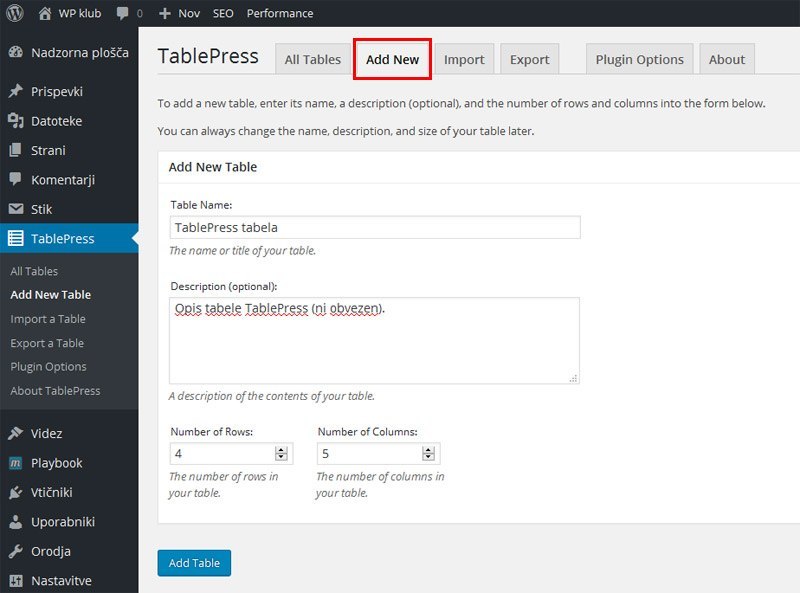Click the Prispevki pushpin icon
The width and height of the screenshot is (800, 593).
click(15, 91)
